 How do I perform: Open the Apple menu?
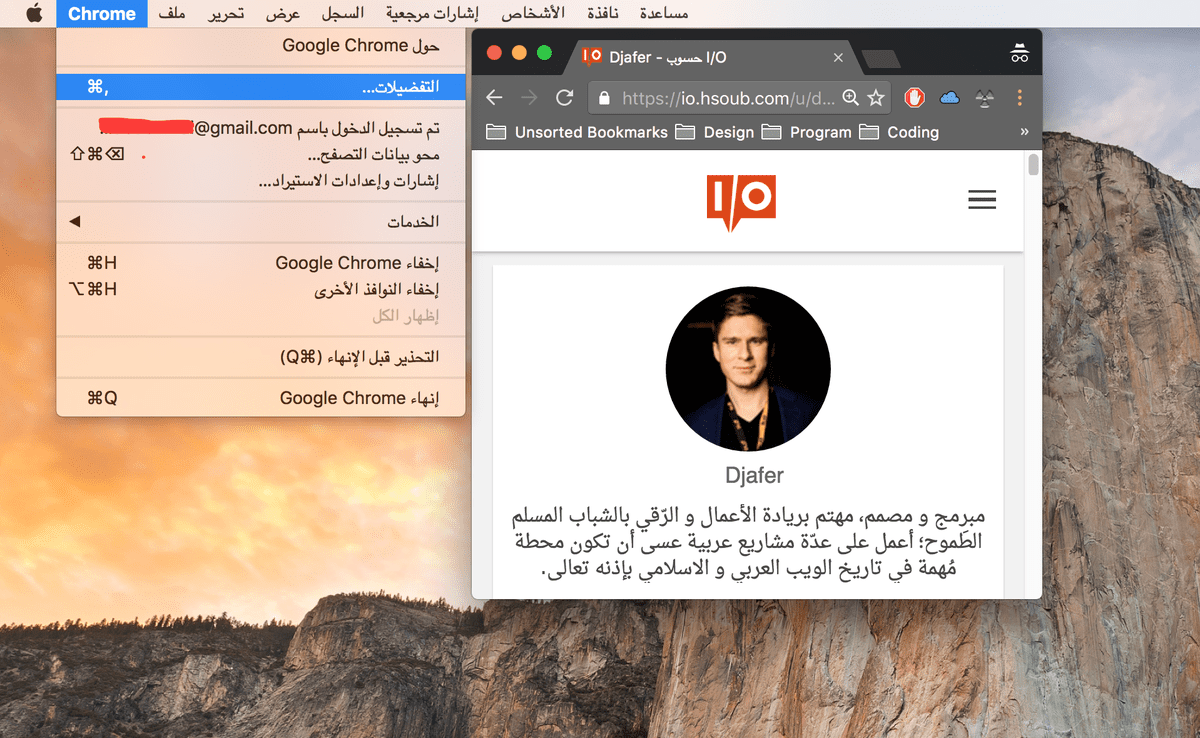34,14
